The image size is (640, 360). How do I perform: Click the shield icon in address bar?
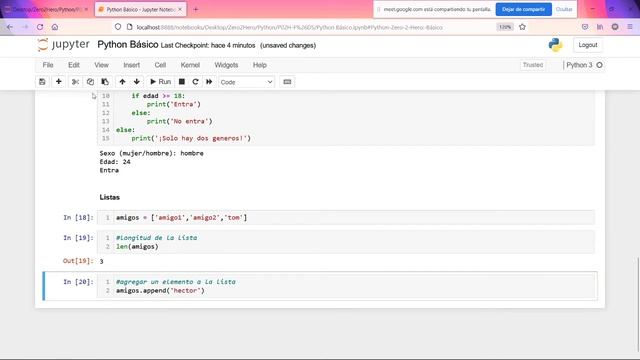coord(118,27)
